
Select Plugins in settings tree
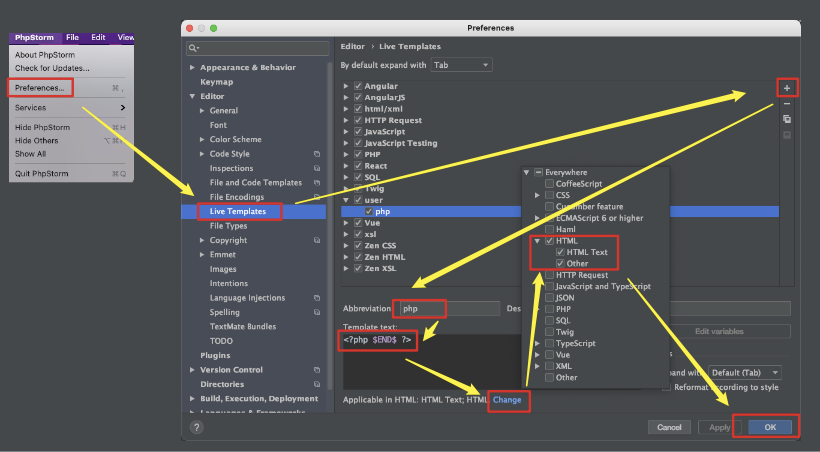coord(215,355)
